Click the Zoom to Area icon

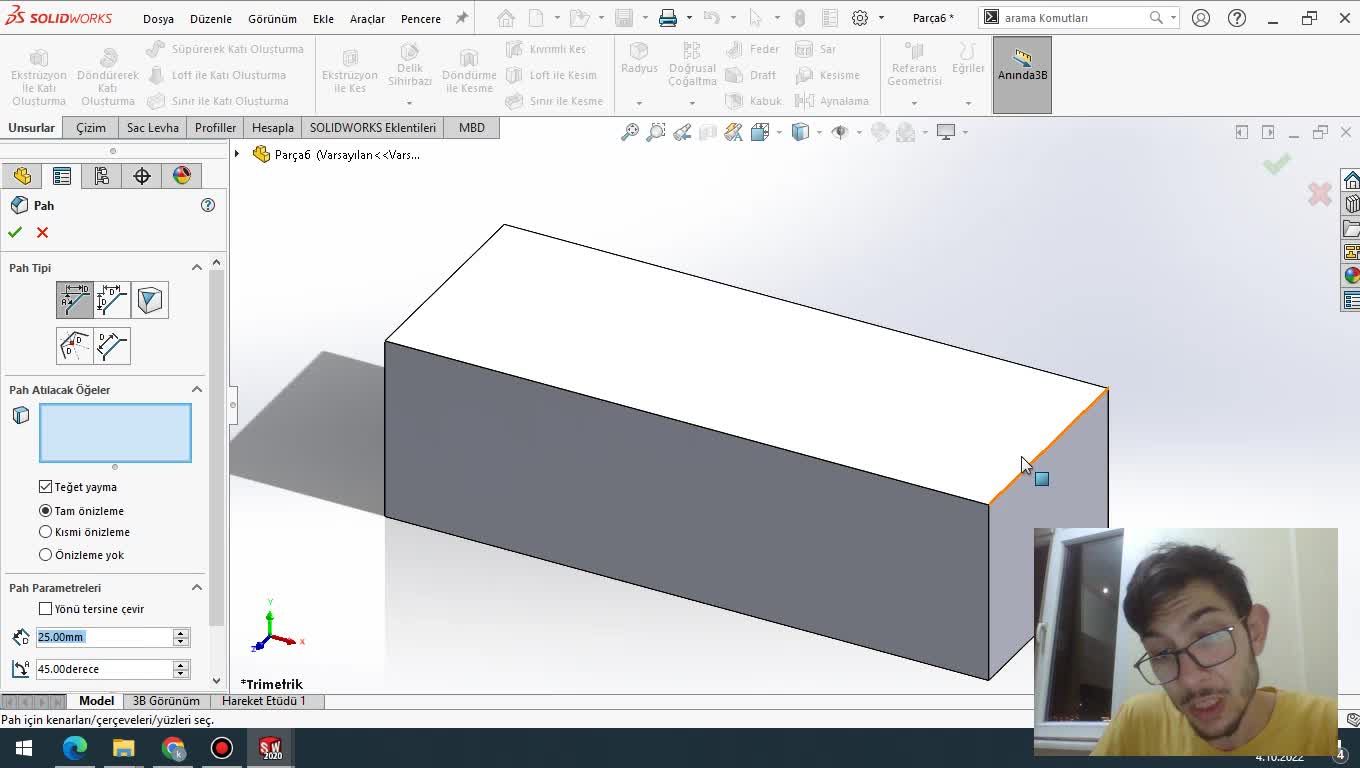pyautogui.click(x=656, y=132)
